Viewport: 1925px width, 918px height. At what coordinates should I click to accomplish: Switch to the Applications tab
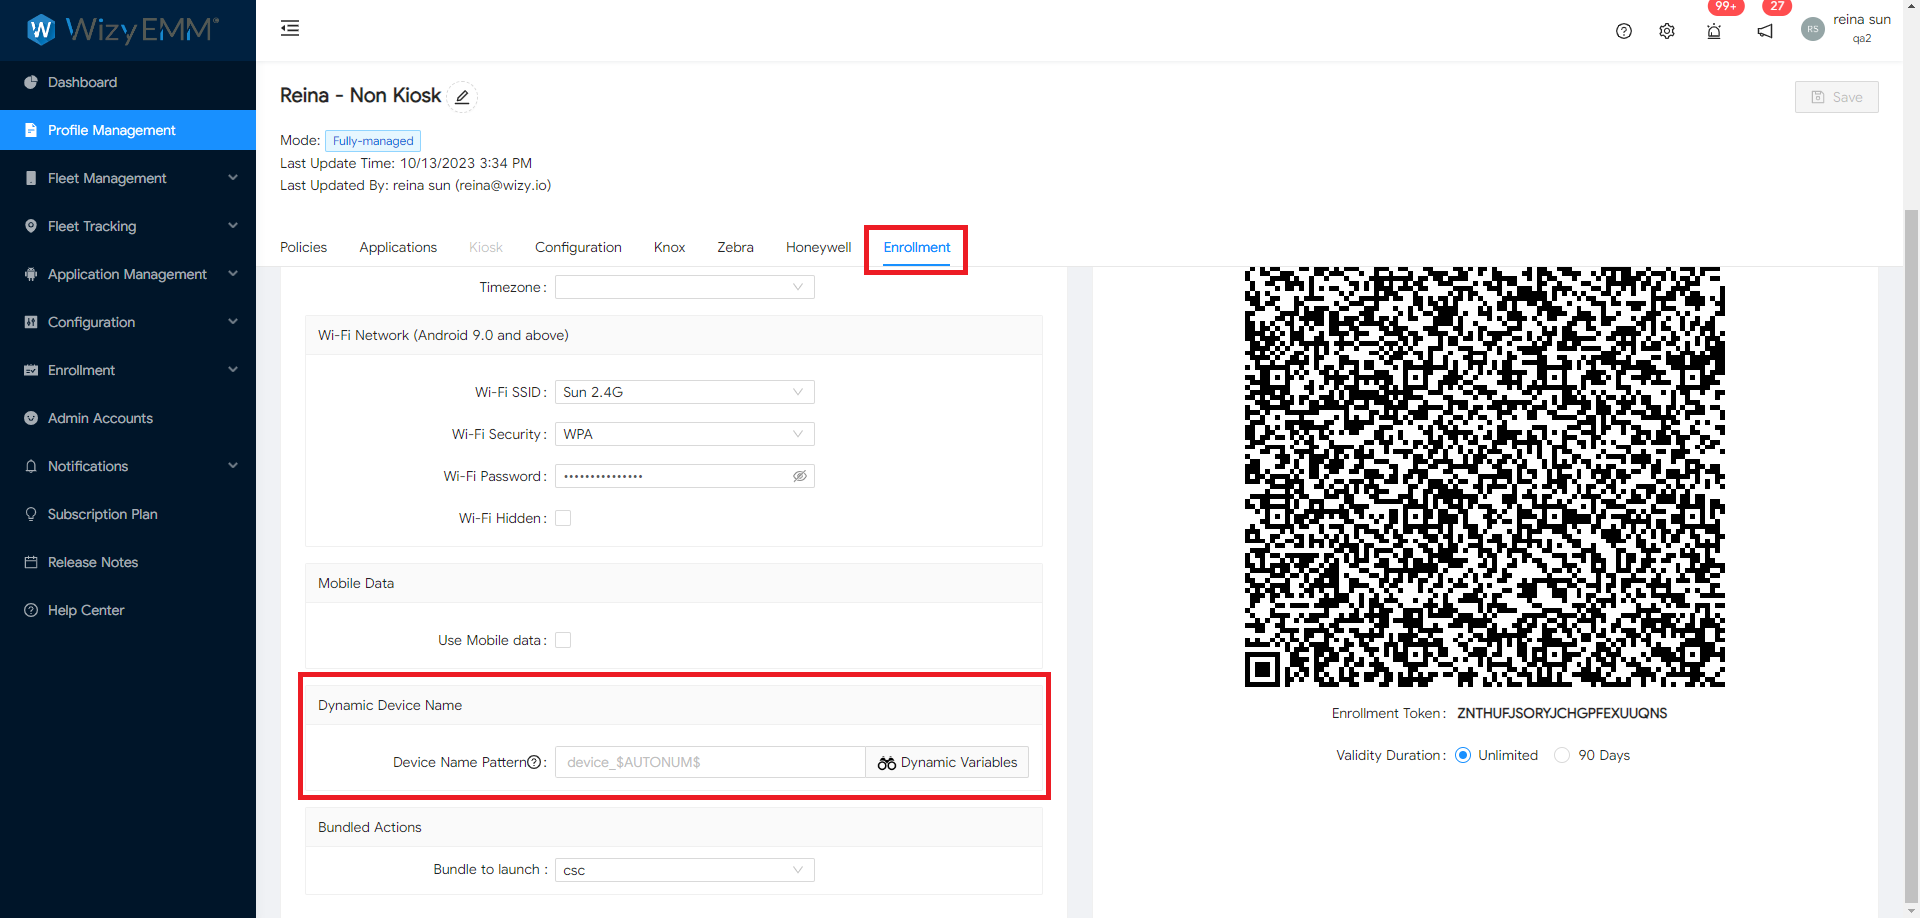coord(398,247)
